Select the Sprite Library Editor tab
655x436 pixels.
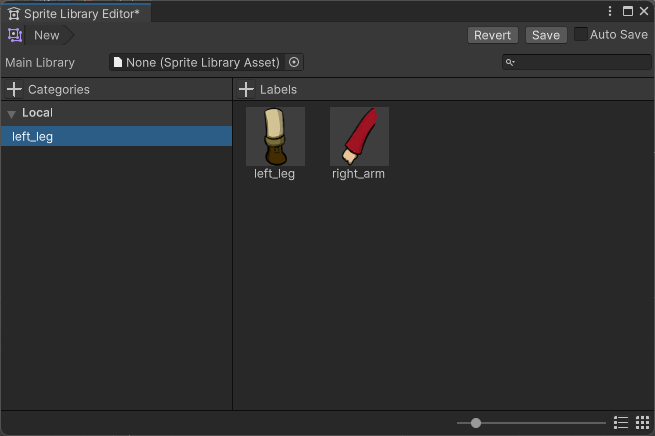[x=75, y=13]
